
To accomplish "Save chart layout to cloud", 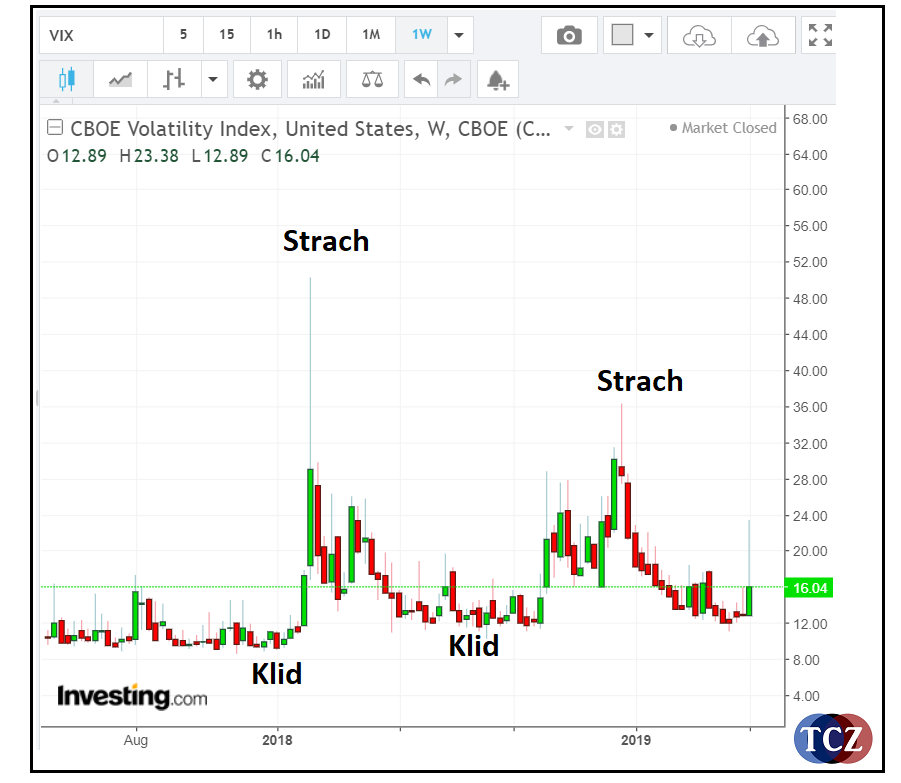I will (x=763, y=36).
